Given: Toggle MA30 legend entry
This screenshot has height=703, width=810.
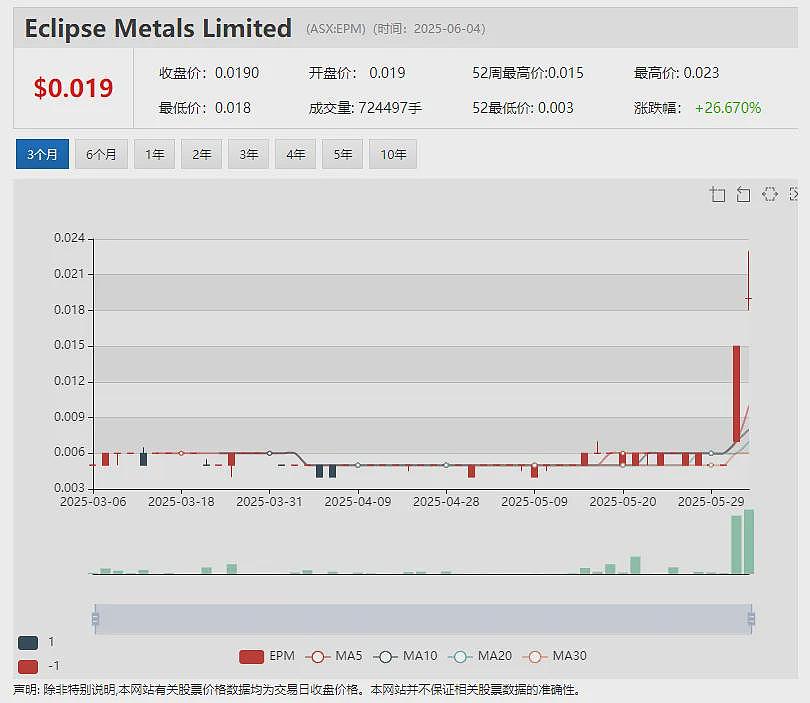Looking at the screenshot, I should point(555,657).
